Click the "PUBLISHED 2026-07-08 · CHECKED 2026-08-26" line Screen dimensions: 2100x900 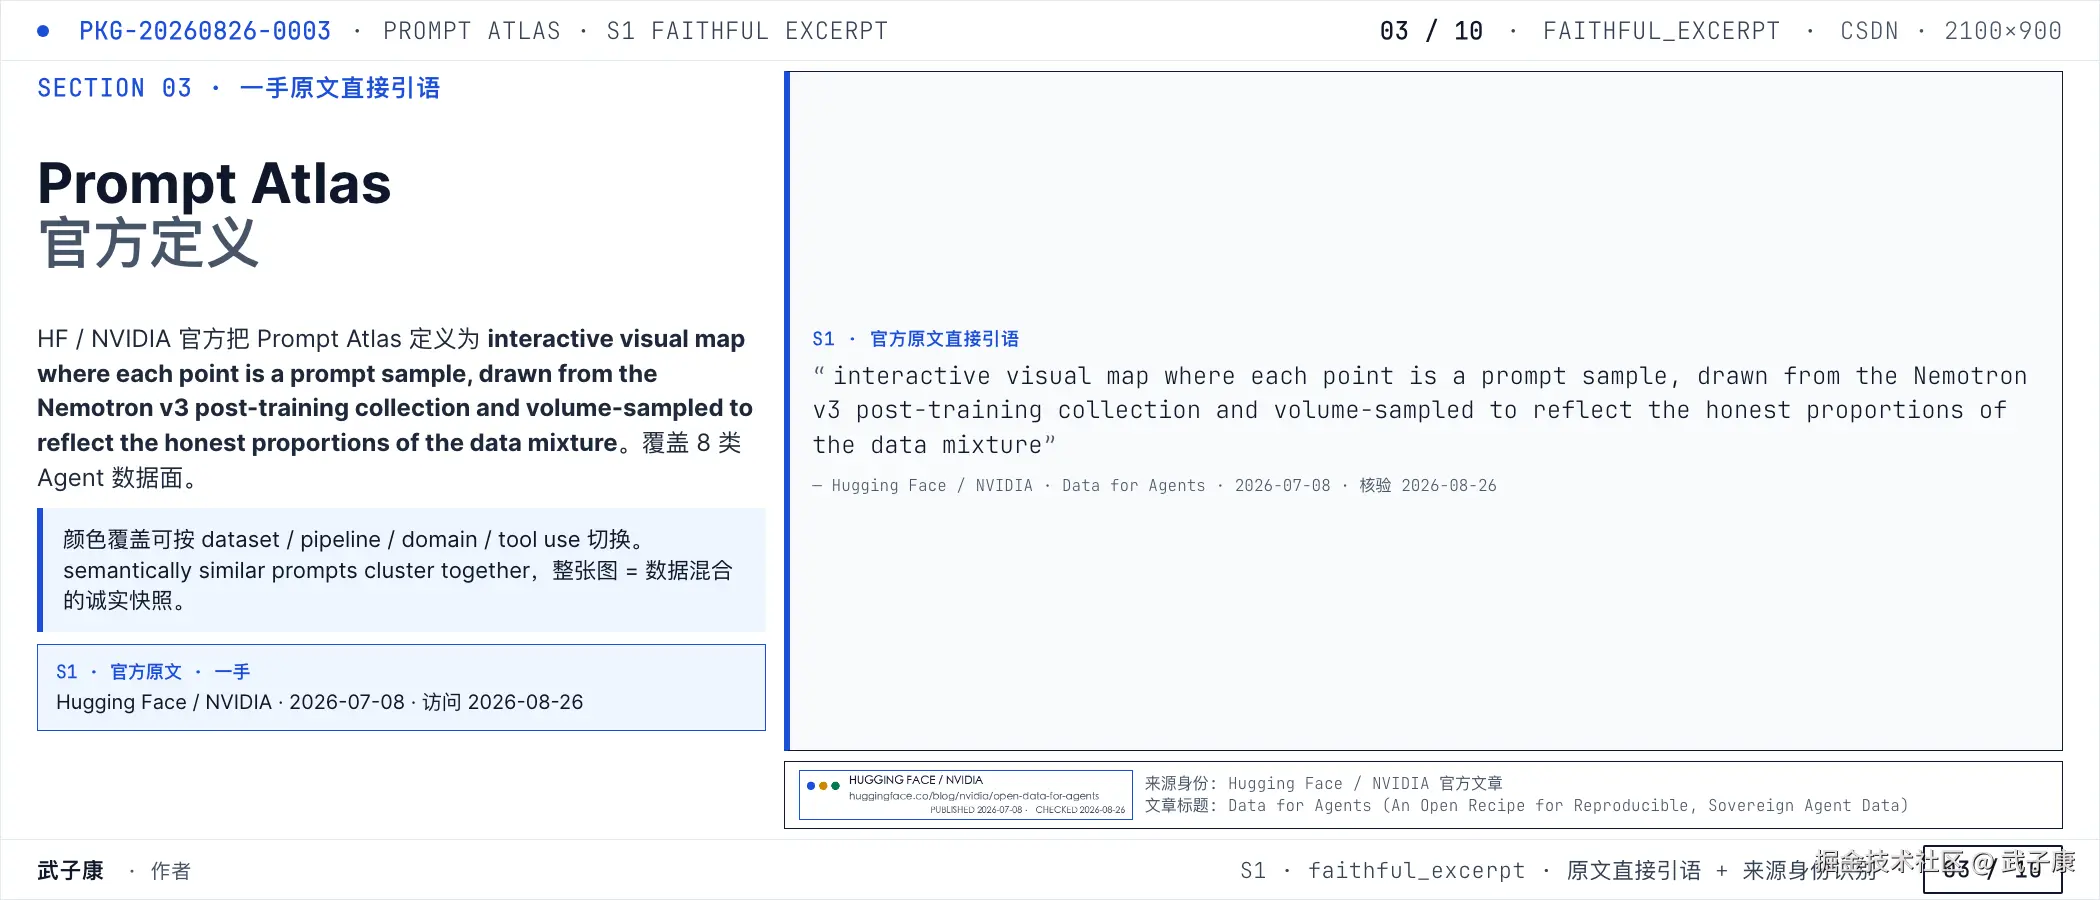[1027, 810]
